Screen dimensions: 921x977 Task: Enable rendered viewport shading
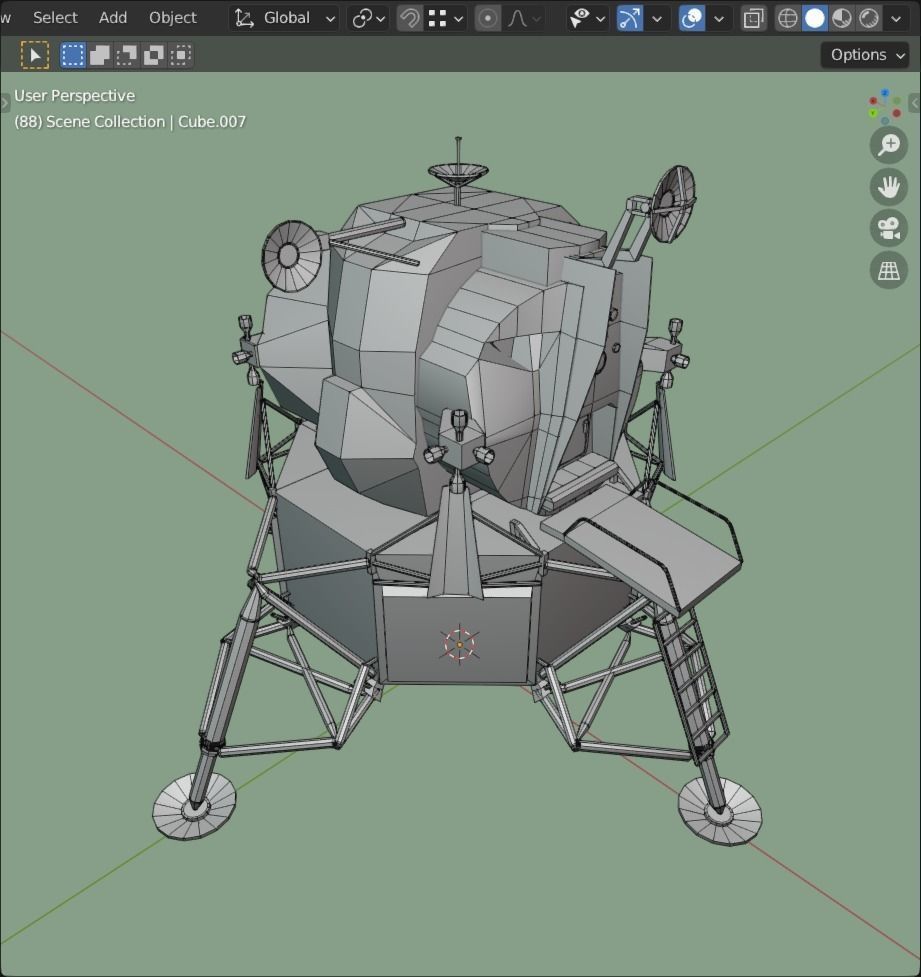869,17
